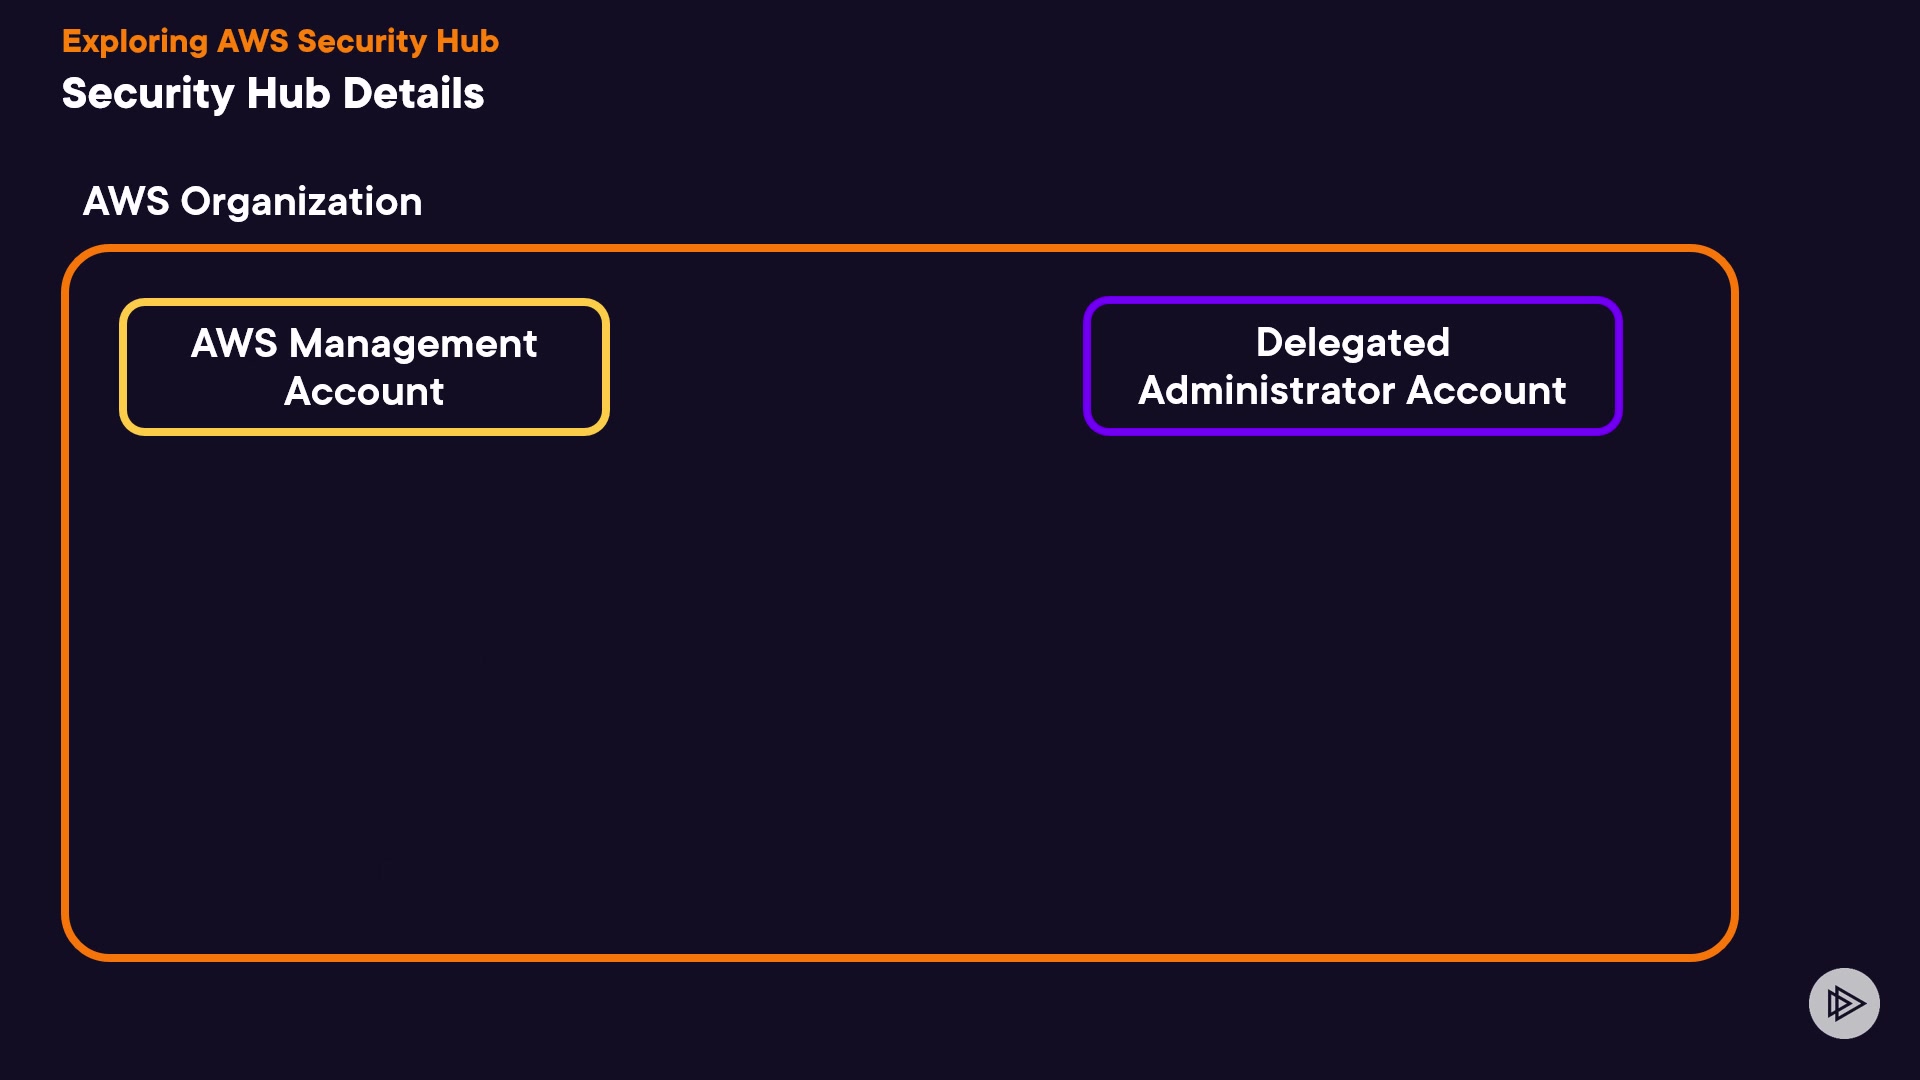Click the AWS Organization label
The image size is (1920, 1080).
(252, 201)
